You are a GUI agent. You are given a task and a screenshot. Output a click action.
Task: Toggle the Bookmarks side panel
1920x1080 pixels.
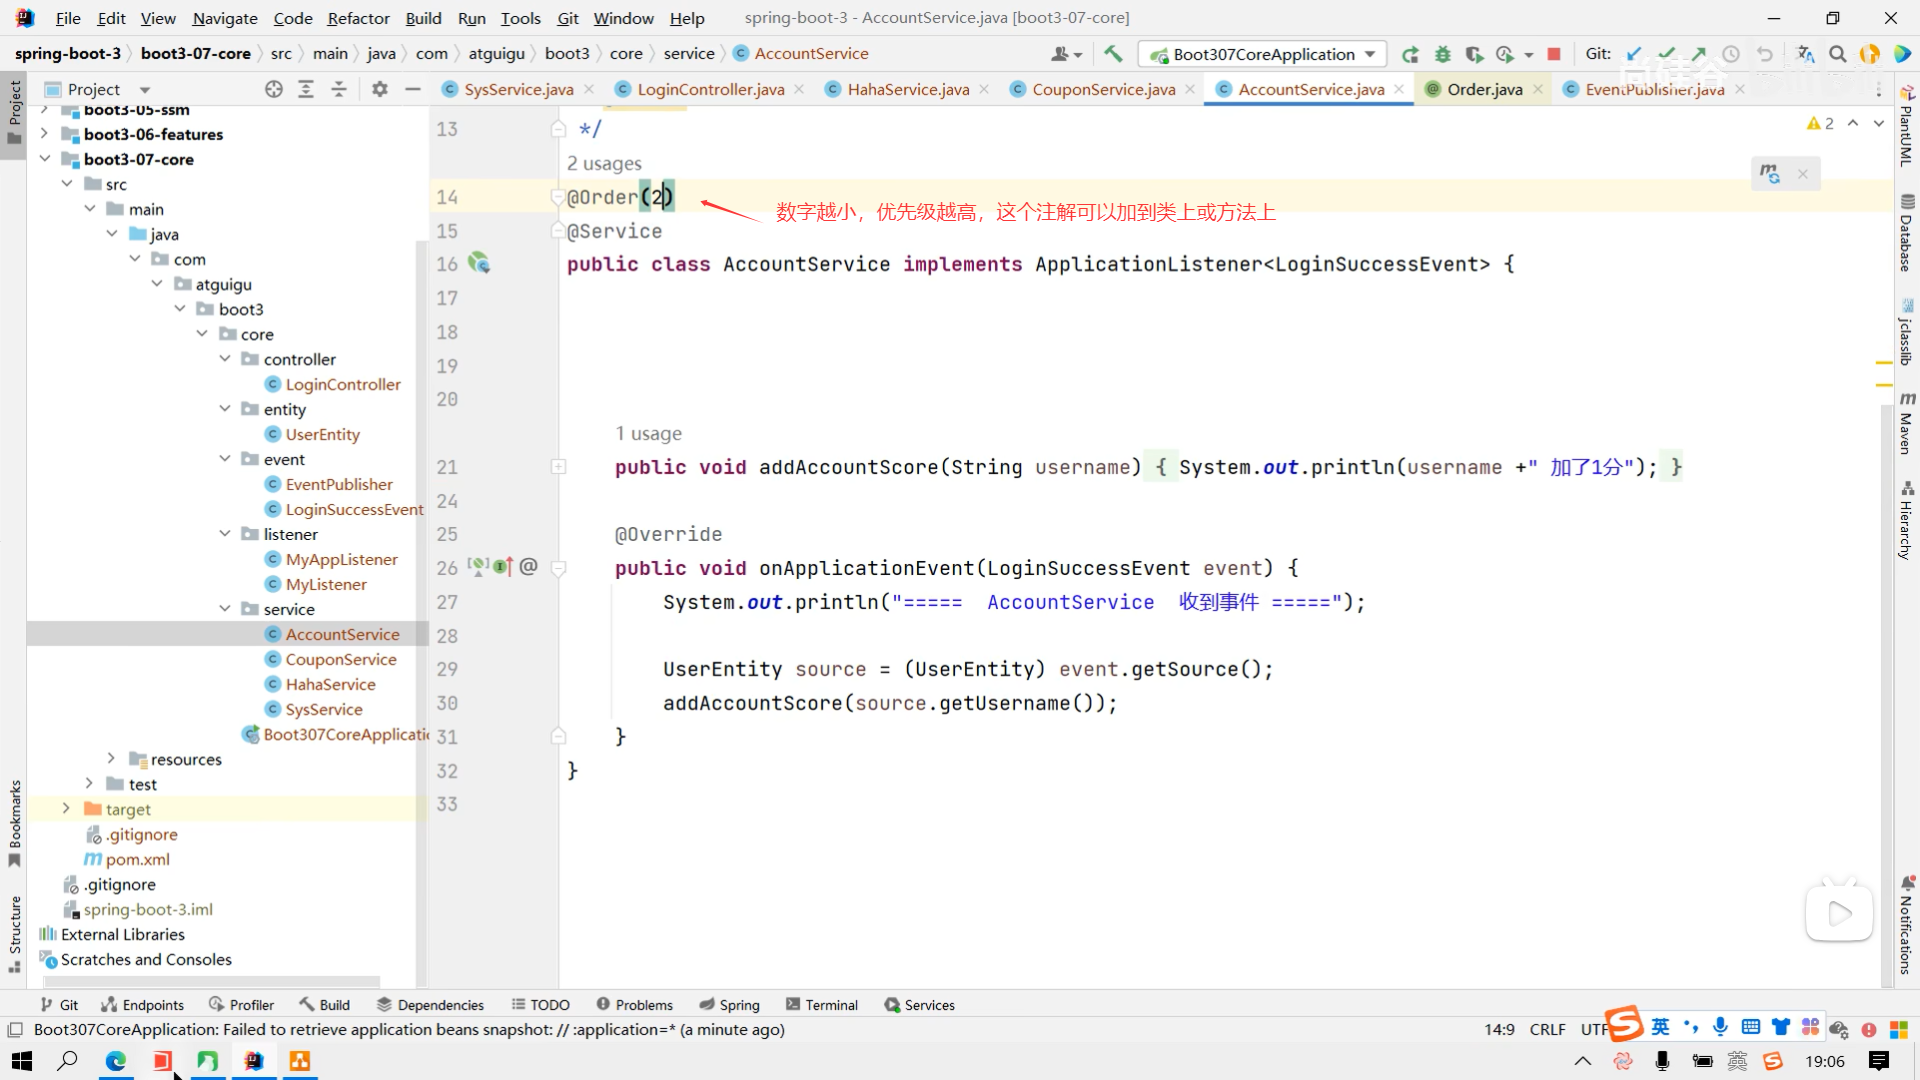click(x=15, y=822)
